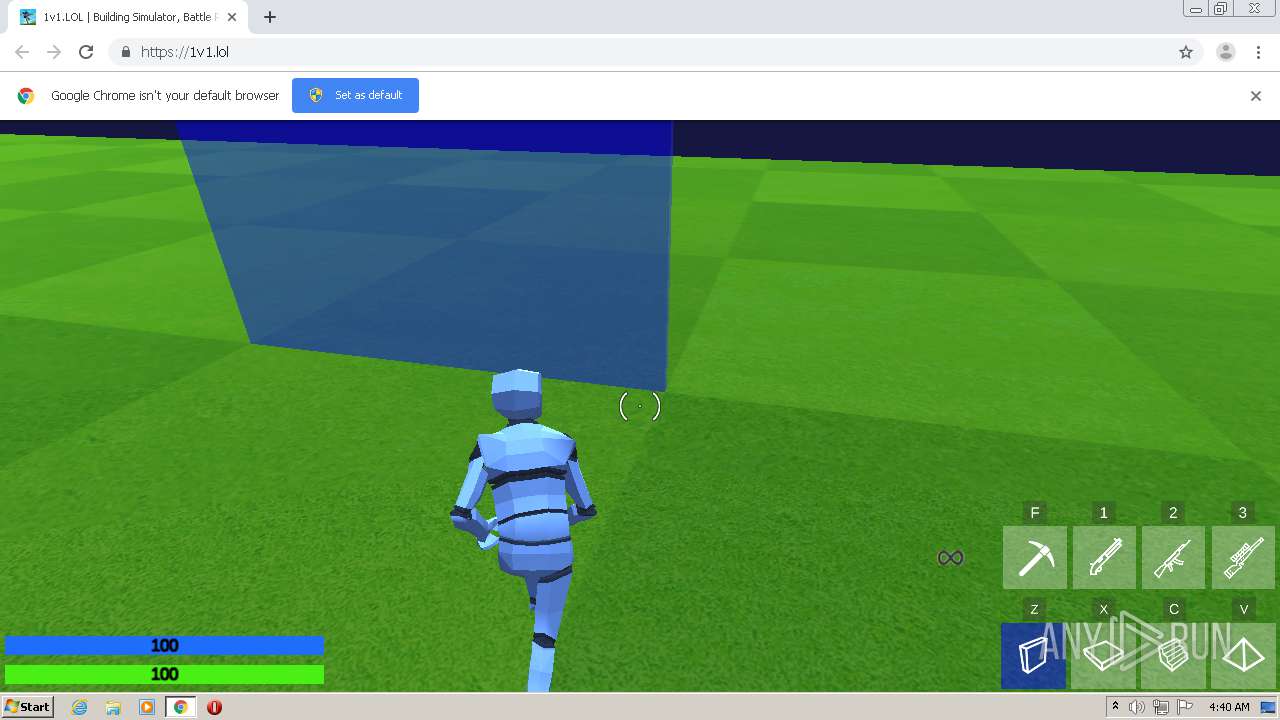Screen dimensions: 1280x720
Task: Open the Chrome three-dot menu
Action: click(x=1258, y=52)
